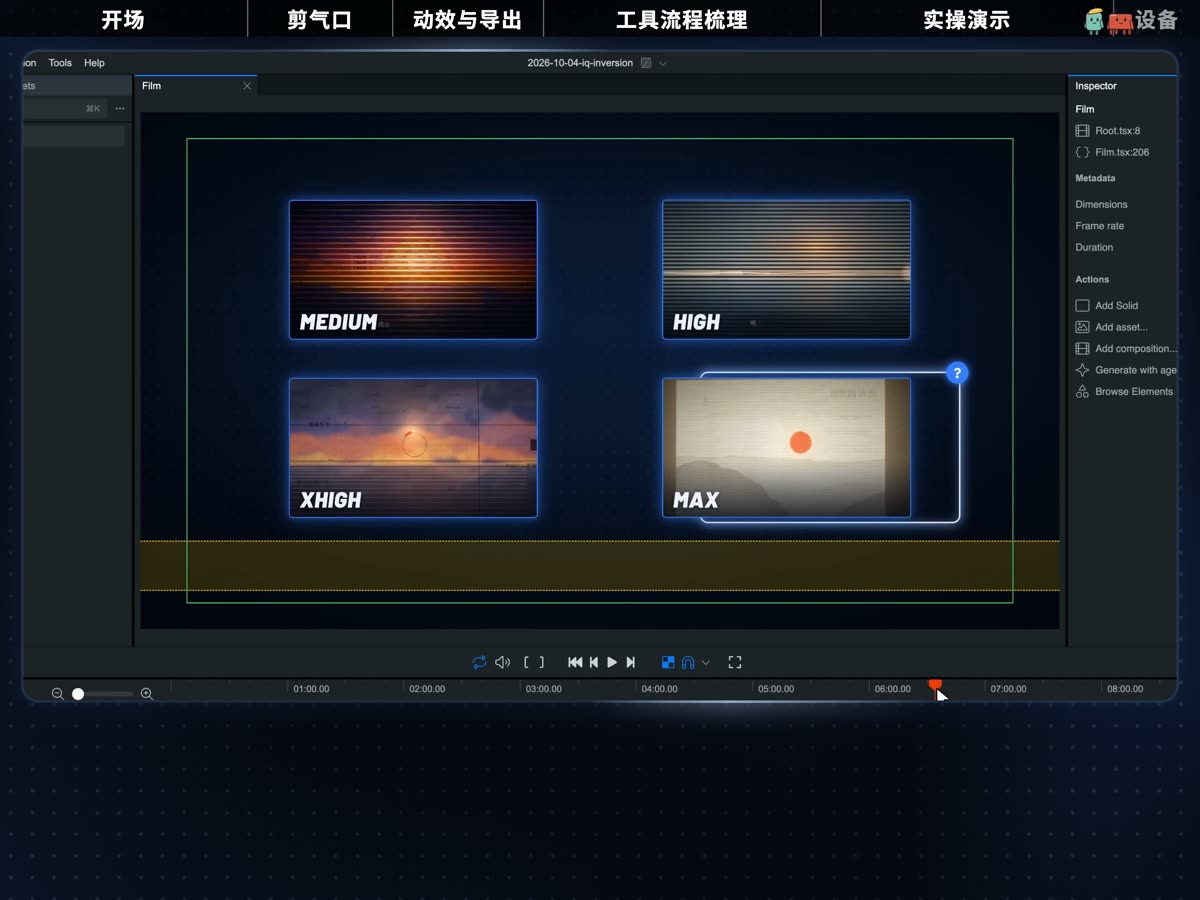Click Root.tsx film strip icon
The height and width of the screenshot is (900, 1200).
coord(1082,131)
